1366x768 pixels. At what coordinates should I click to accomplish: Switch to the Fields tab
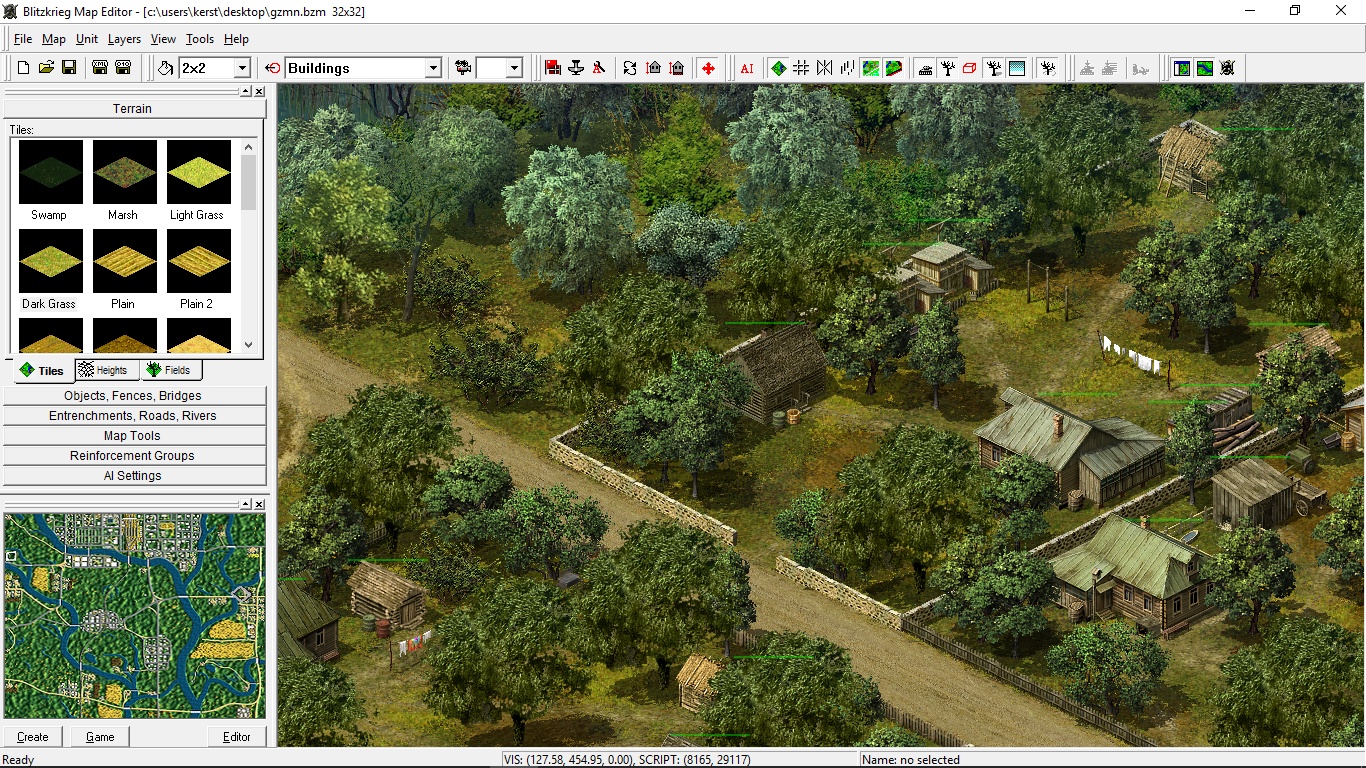coord(170,370)
